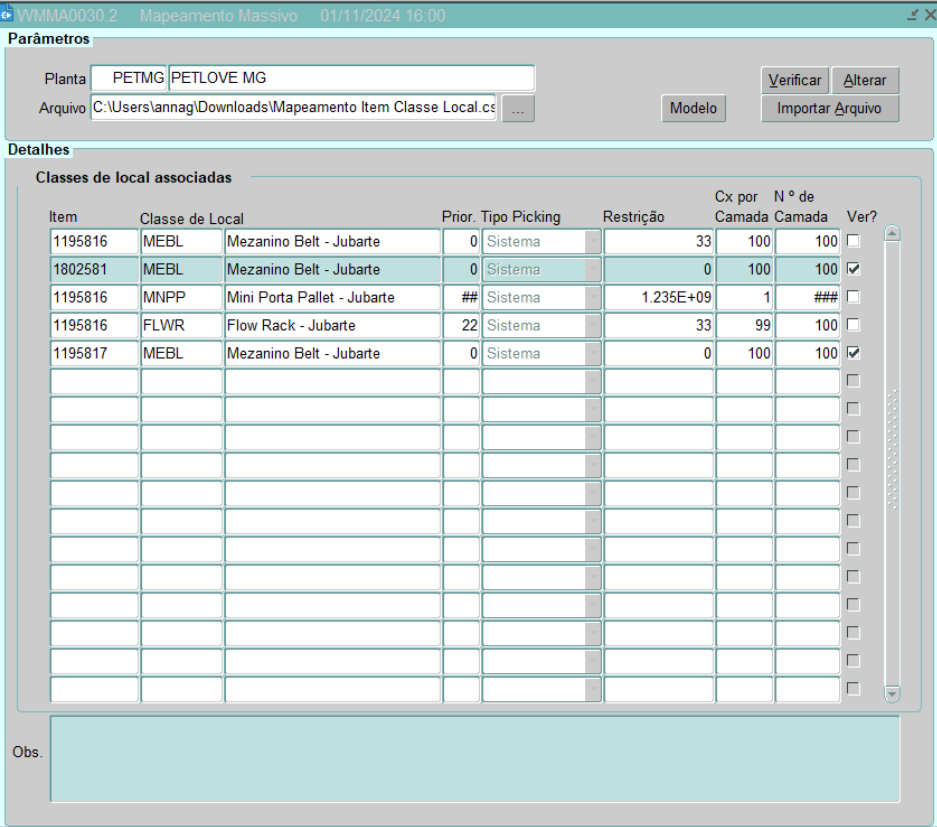Click the Obs. notes text area
This screenshot has height=827, width=937.
pyautogui.click(x=474, y=759)
